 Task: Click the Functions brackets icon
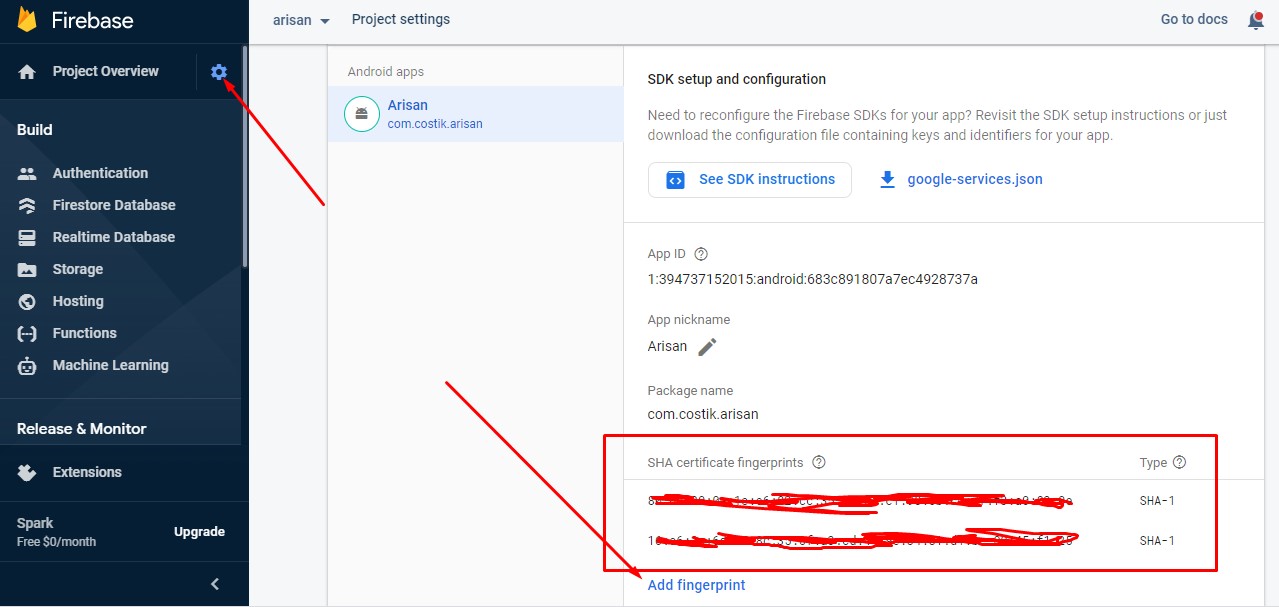[x=27, y=333]
